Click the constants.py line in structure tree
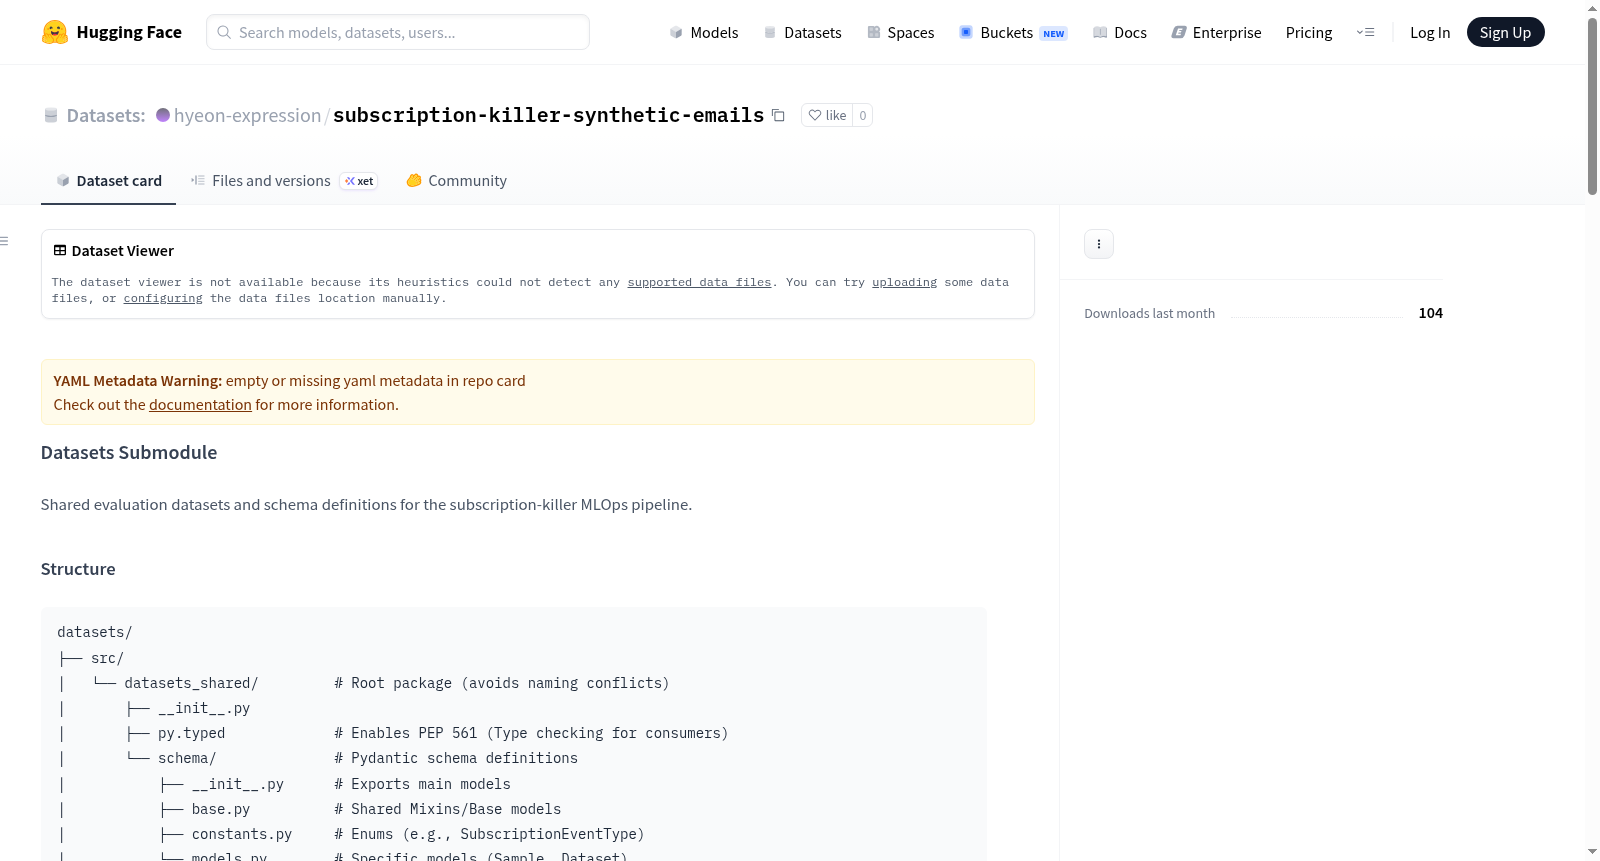 click(241, 834)
